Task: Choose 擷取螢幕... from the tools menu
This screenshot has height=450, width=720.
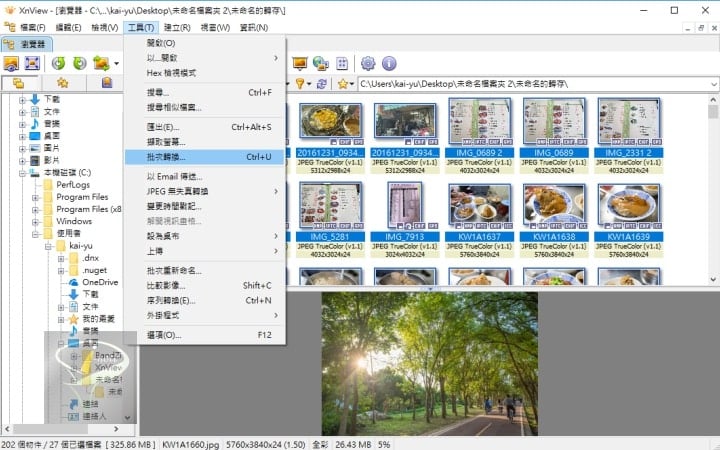Action: pyautogui.click(x=205, y=142)
